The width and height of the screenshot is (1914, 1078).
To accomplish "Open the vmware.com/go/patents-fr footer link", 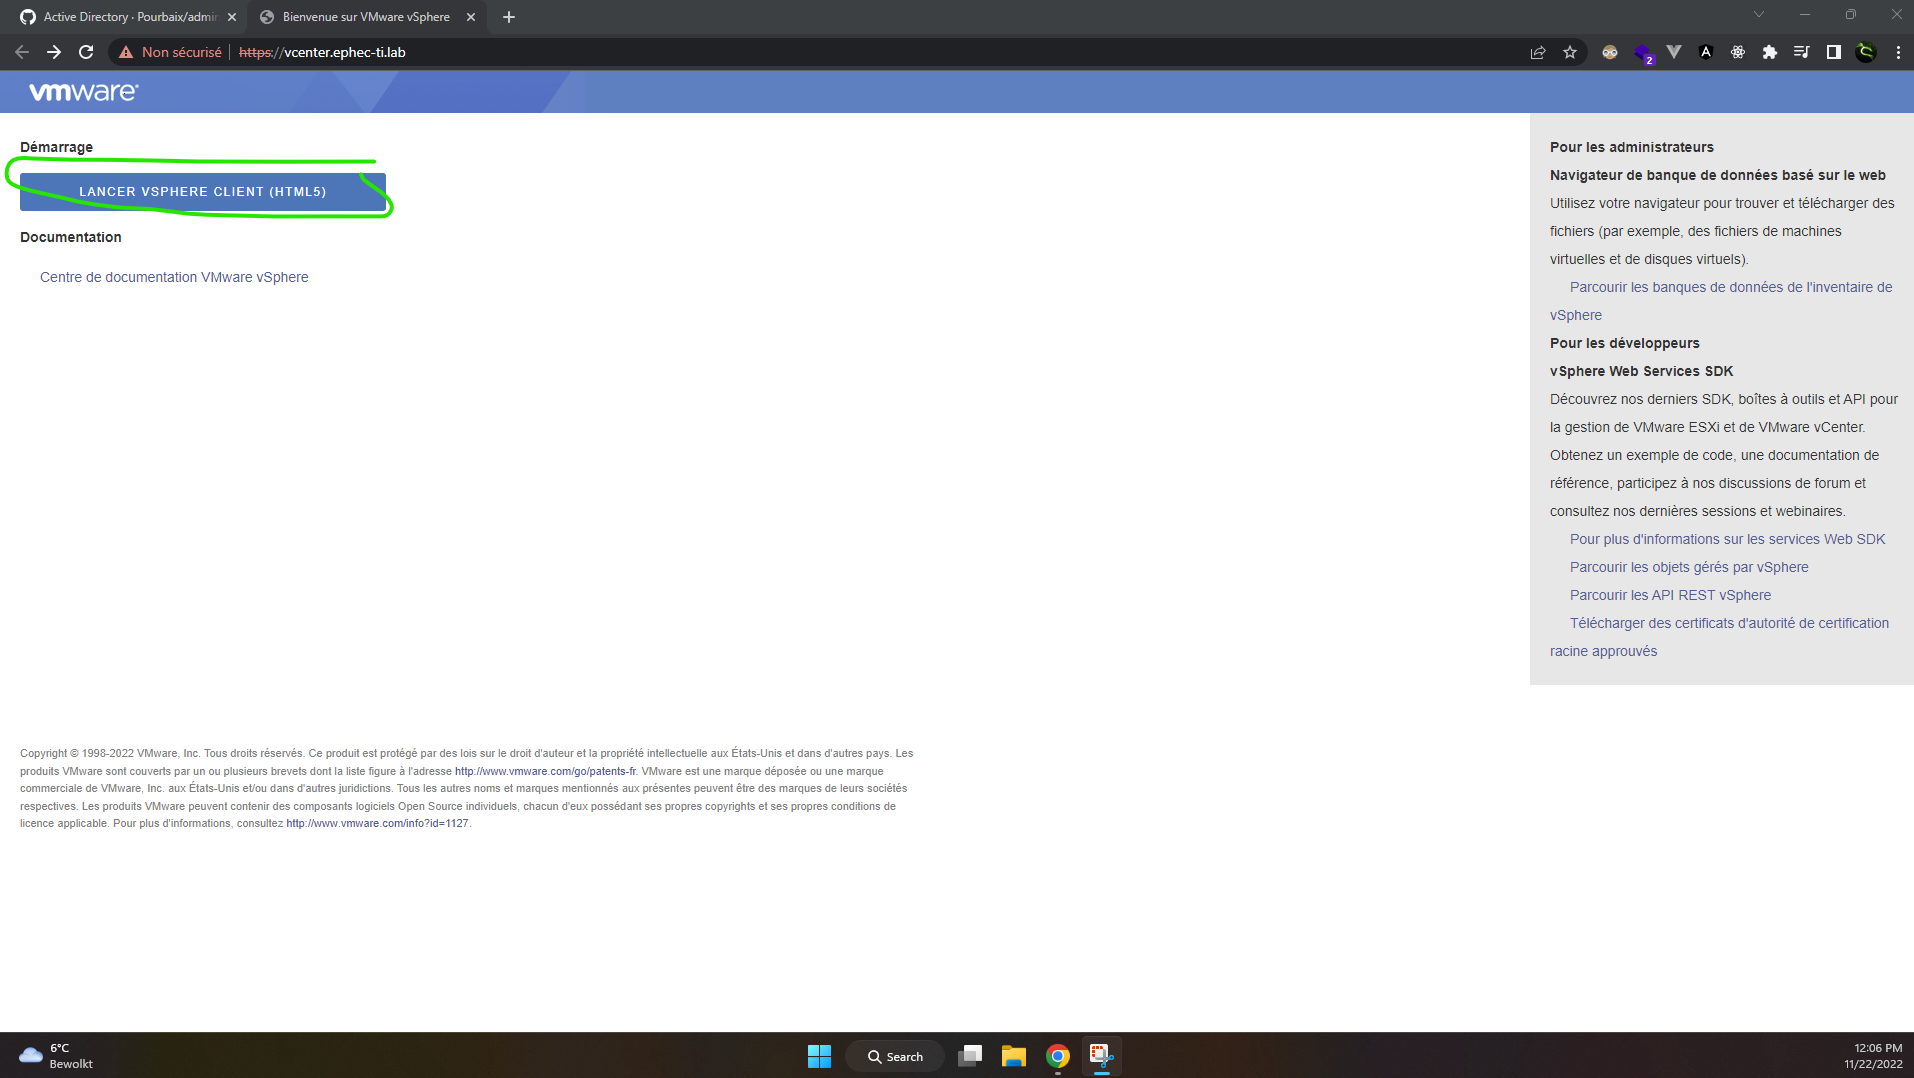I will pos(545,771).
